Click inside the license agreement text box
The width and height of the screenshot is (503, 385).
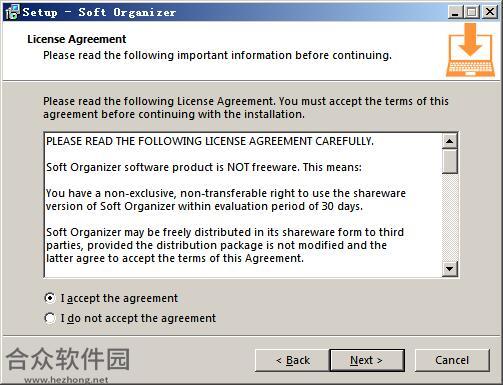pos(243,205)
